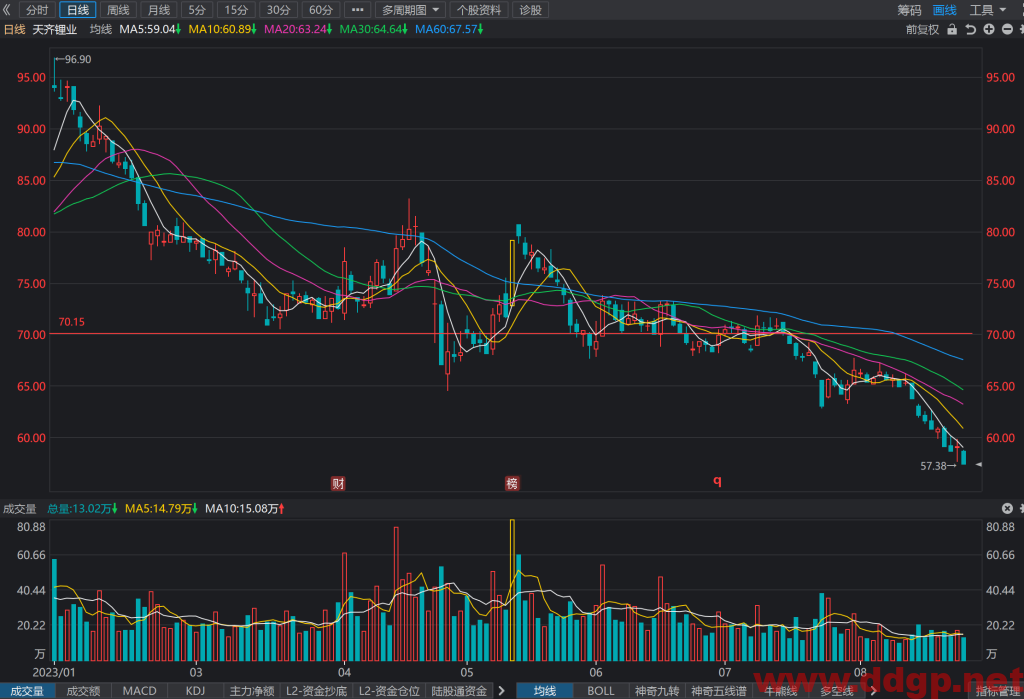Click the red q marker on the chart
Image resolution: width=1024 pixels, height=699 pixels.
click(x=717, y=481)
